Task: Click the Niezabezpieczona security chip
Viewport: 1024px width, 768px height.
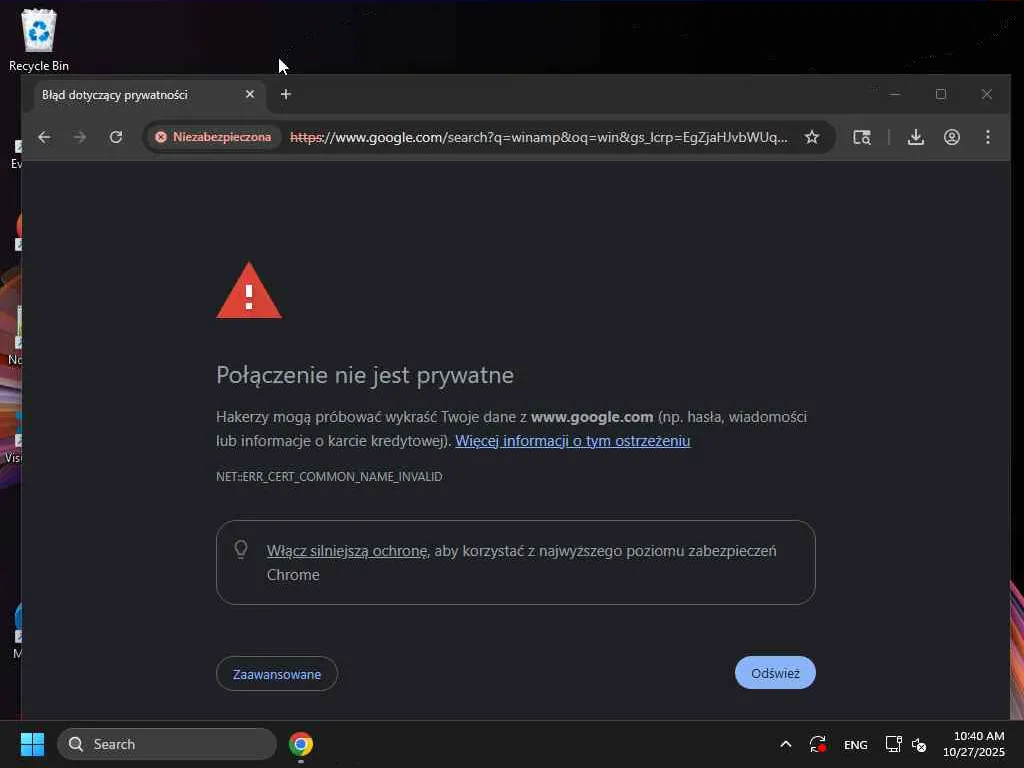Action: [213, 137]
